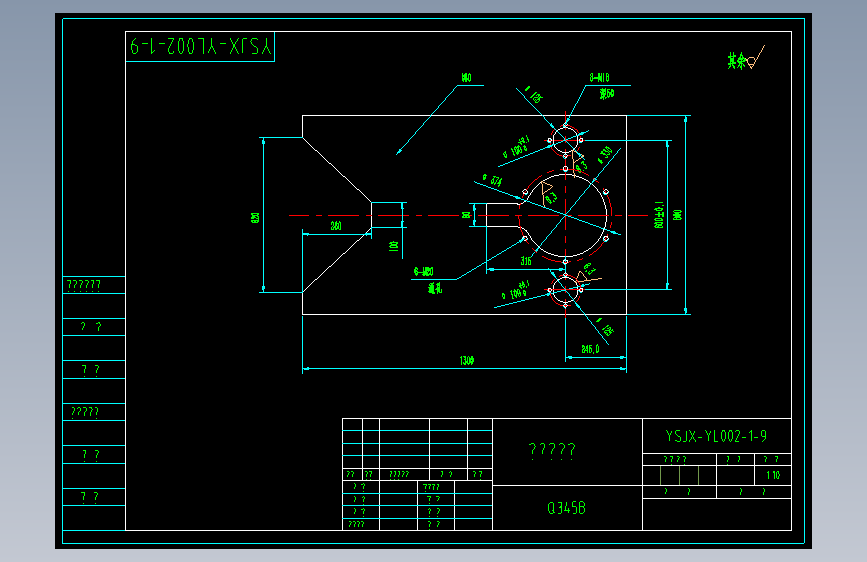867x562 pixels.
Task: Select the mirrored YSJX-YL002-1-9 label in the top-left box
Action: [201, 46]
